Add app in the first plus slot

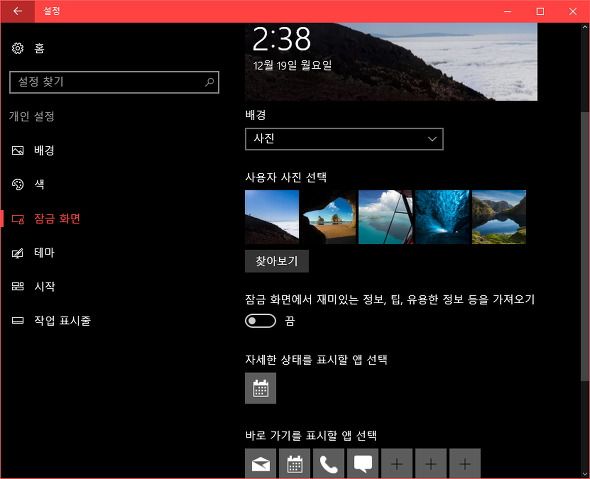pos(397,464)
